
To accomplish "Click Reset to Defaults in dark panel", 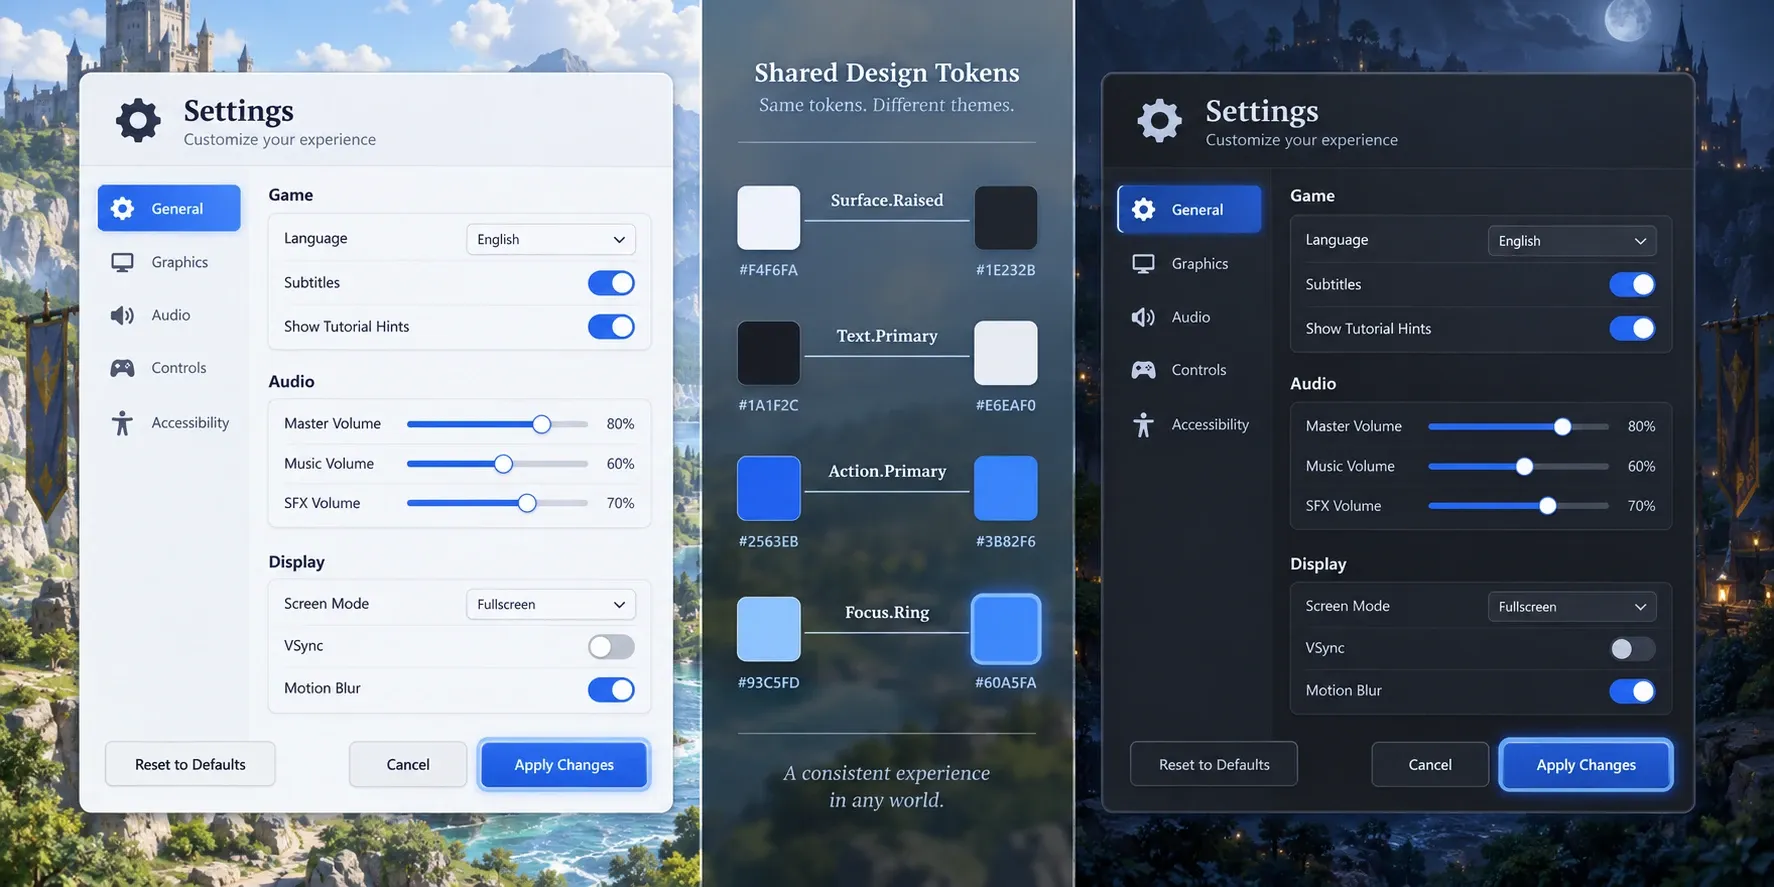I will pyautogui.click(x=1214, y=764).
